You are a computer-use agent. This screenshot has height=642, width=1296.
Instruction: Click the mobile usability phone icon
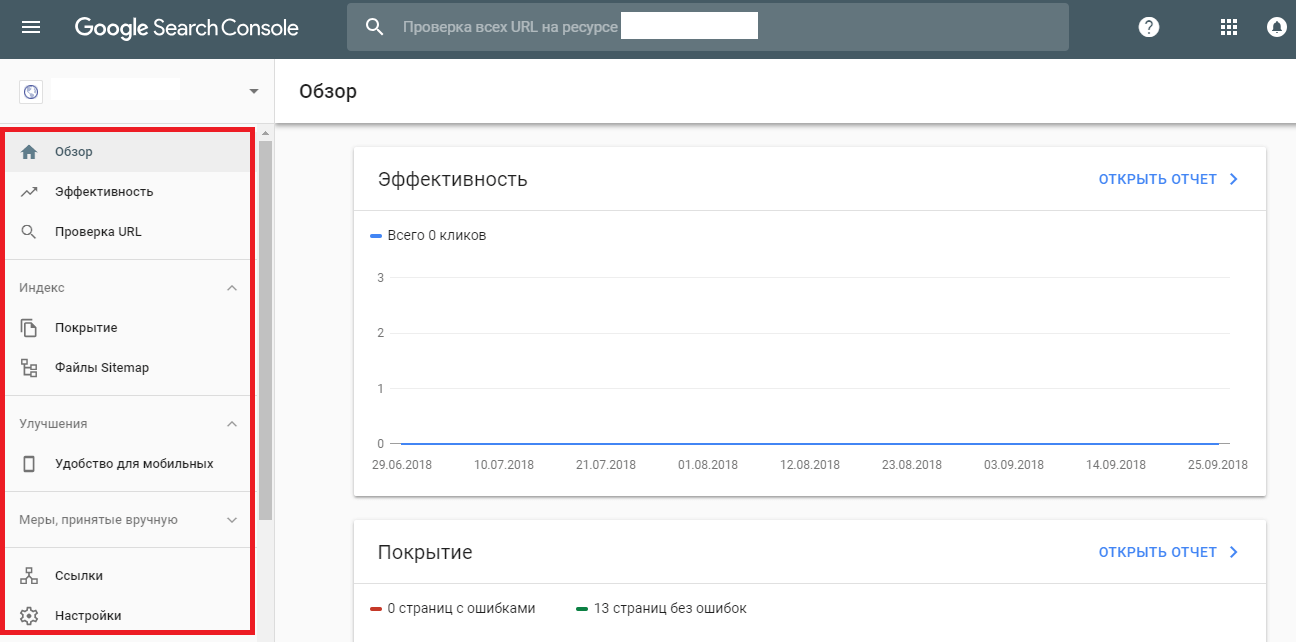28,463
